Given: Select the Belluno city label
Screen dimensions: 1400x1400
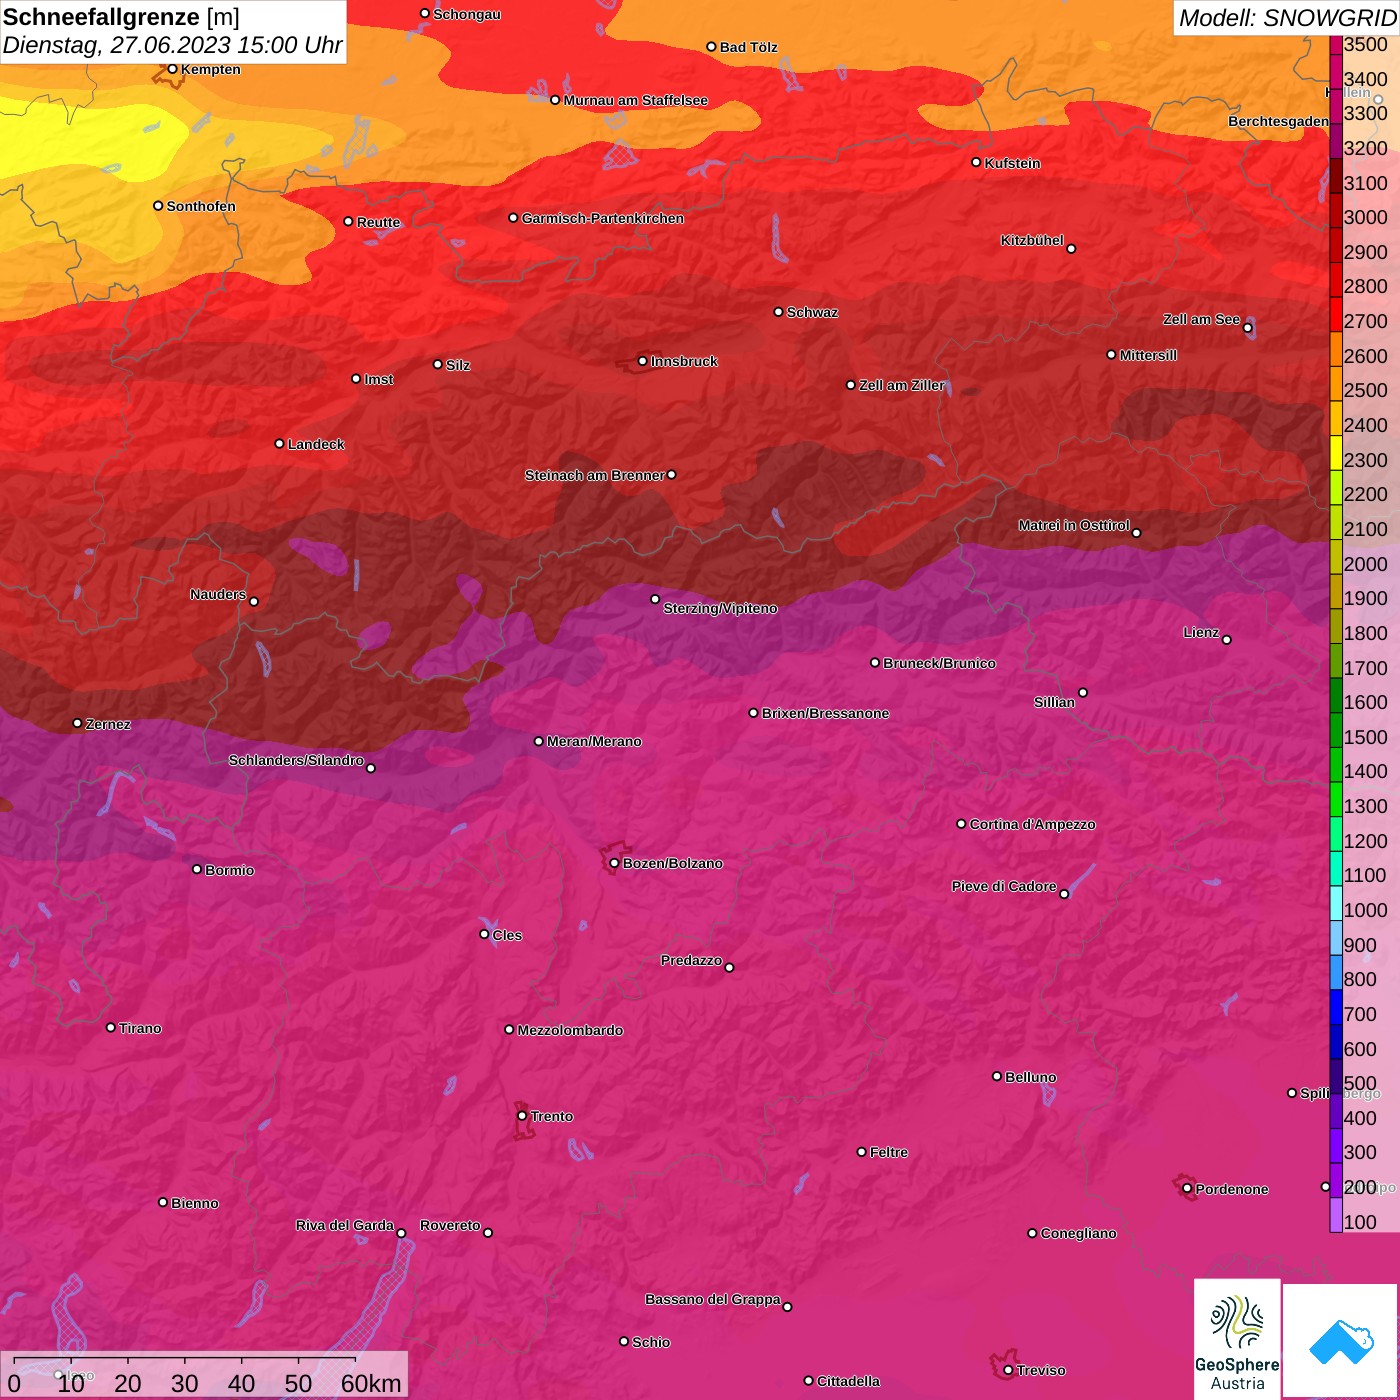Looking at the screenshot, I should pyautogui.click(x=1030, y=1077).
